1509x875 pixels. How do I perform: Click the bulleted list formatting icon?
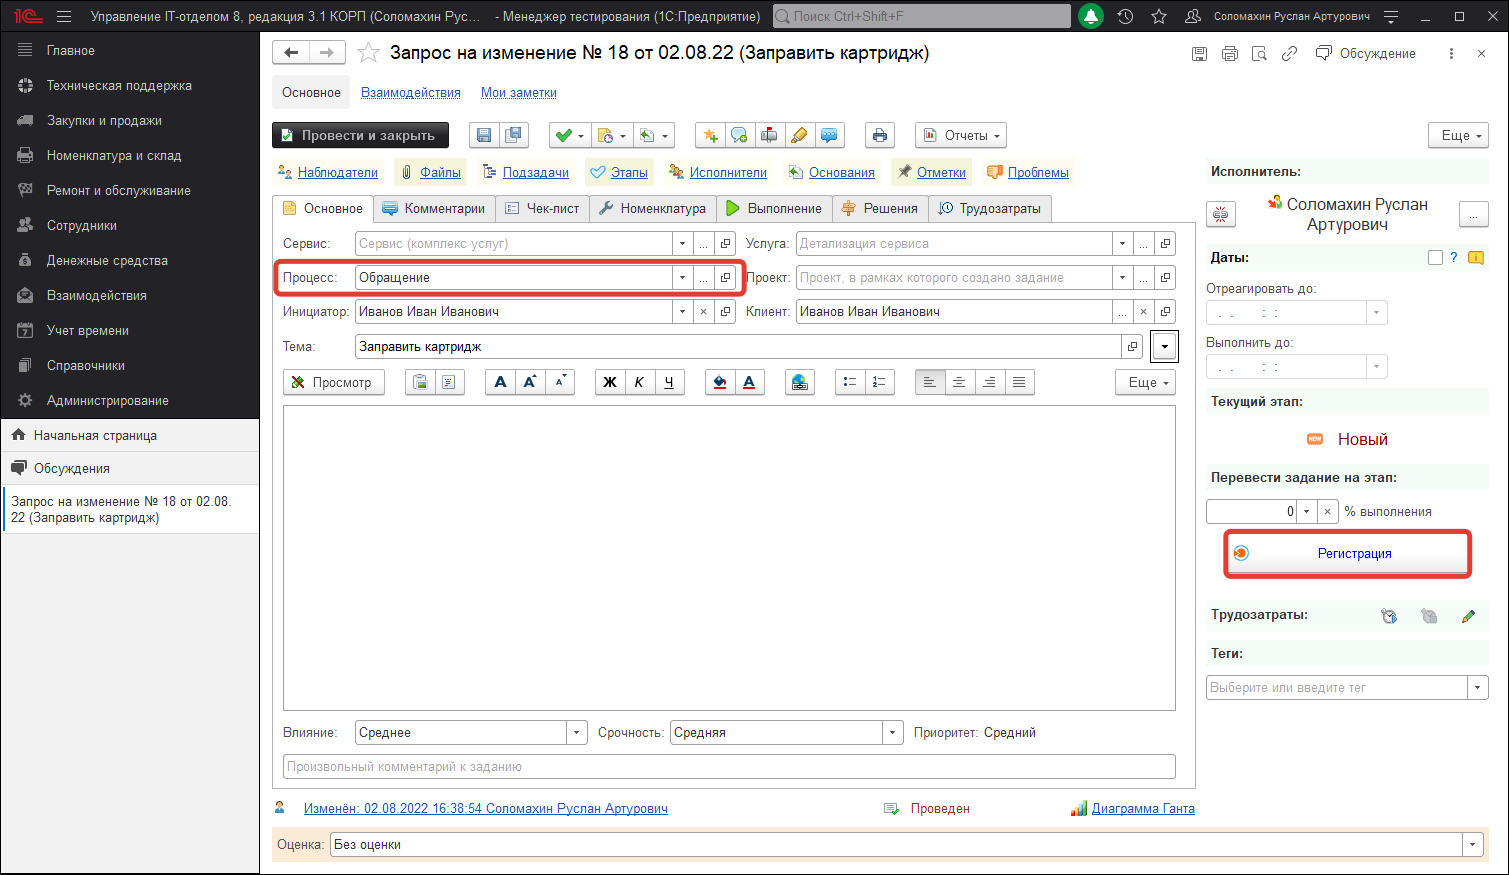[850, 382]
